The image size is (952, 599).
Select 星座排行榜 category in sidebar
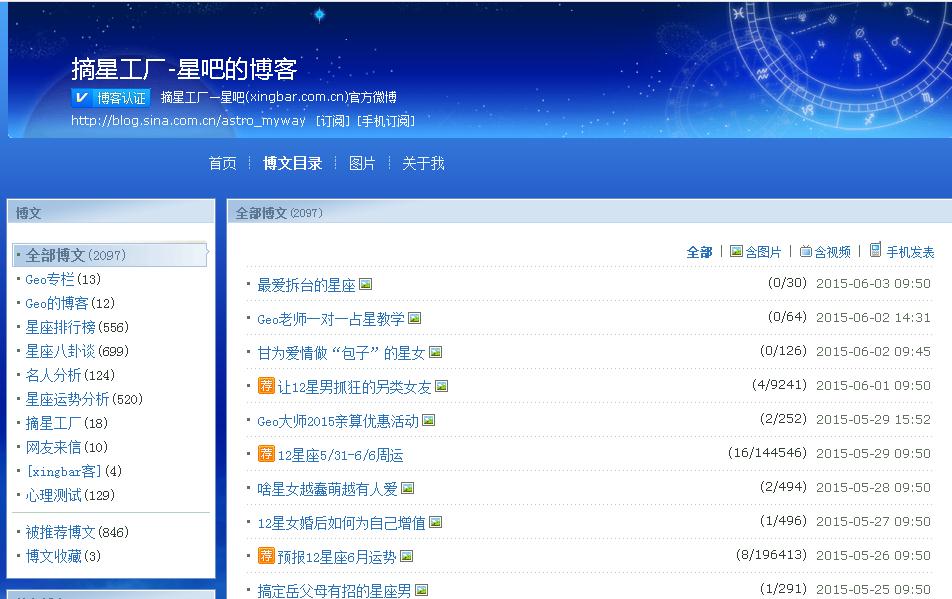pos(76,327)
